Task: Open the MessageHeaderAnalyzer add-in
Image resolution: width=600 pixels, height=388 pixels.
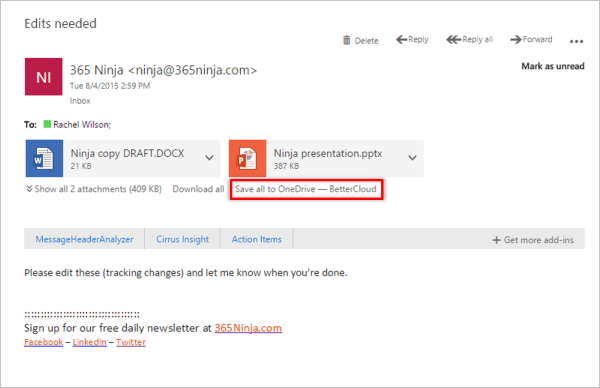Action: (85, 239)
